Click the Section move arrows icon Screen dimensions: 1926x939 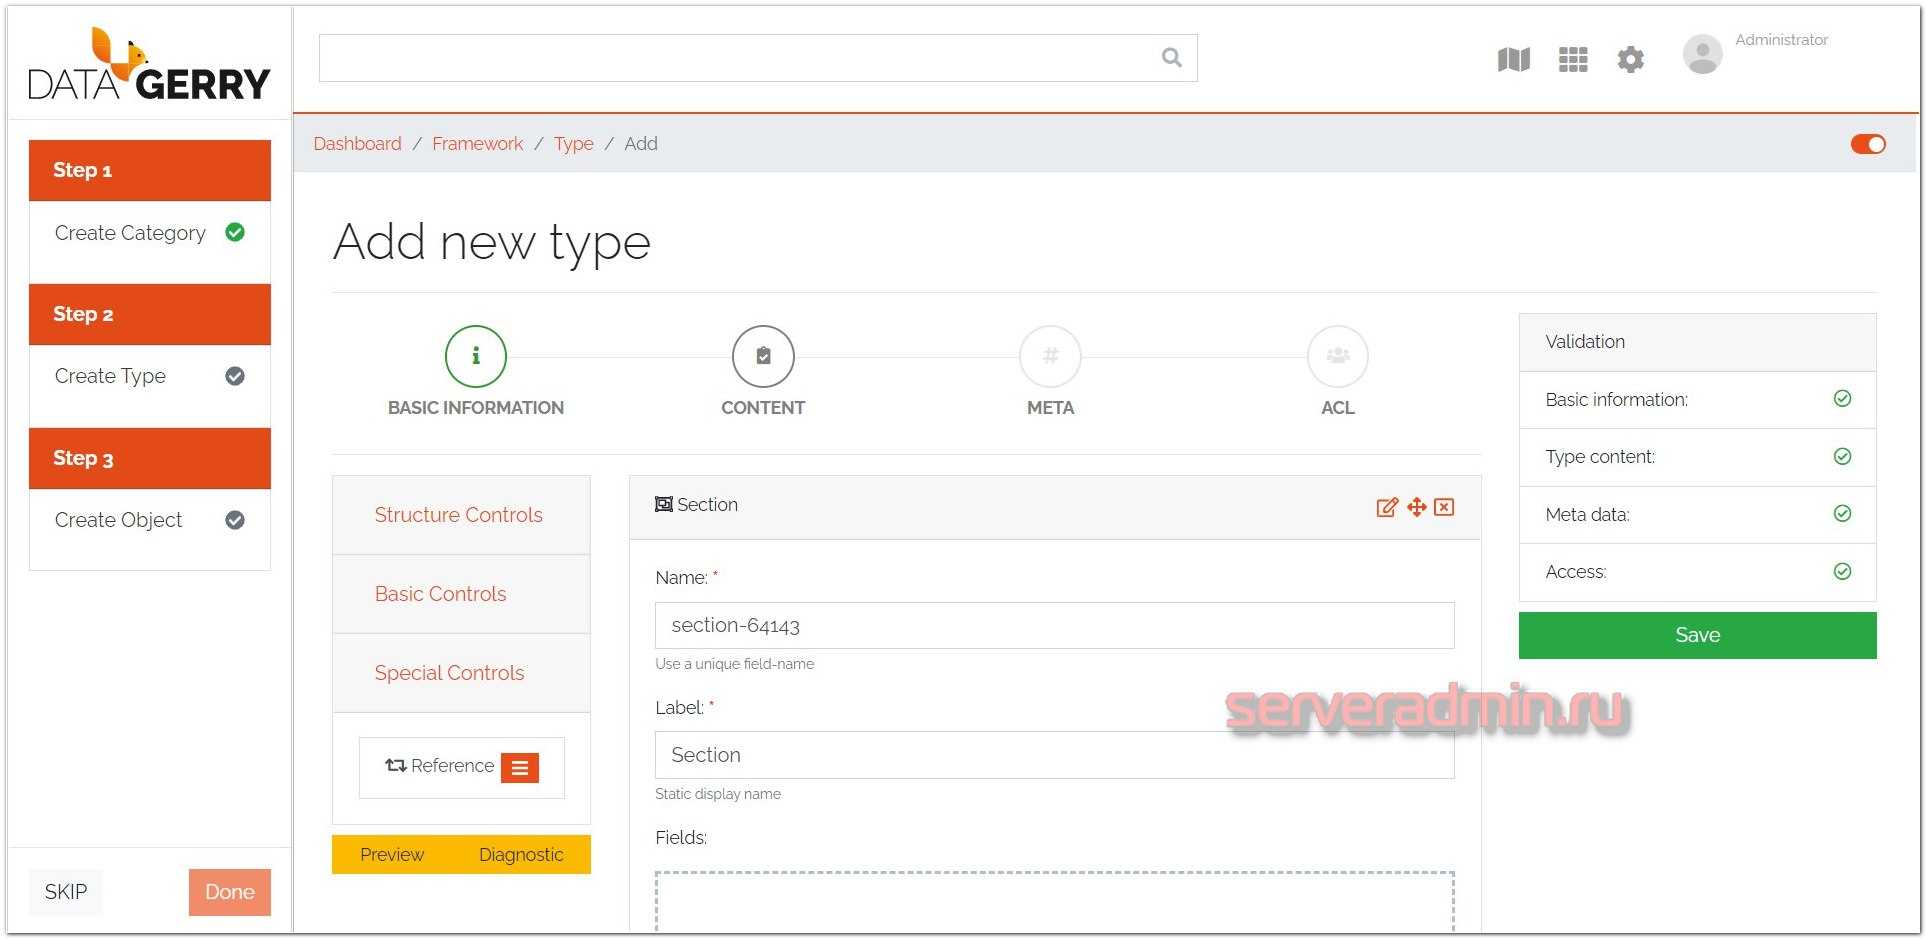pos(1416,507)
